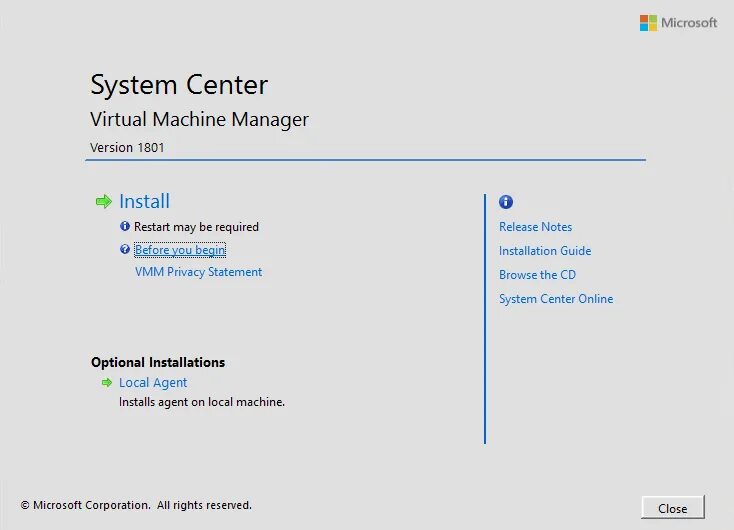Click the info icon beside Restart may be required

tap(125, 226)
